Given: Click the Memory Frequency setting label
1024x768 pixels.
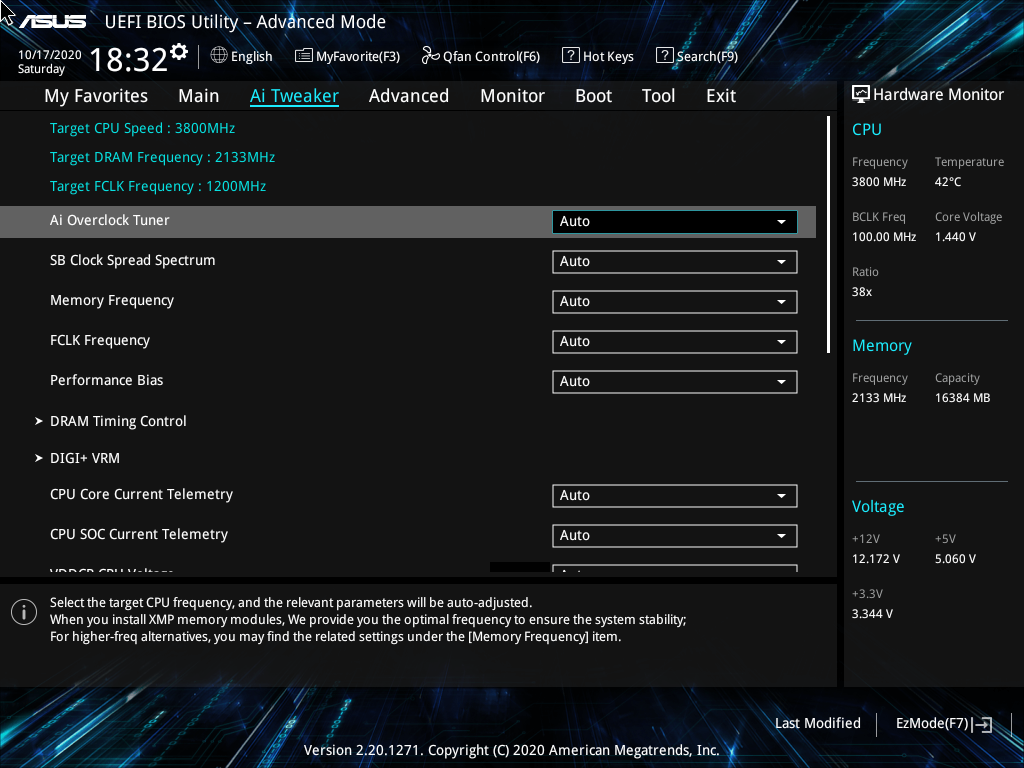Looking at the screenshot, I should 112,300.
